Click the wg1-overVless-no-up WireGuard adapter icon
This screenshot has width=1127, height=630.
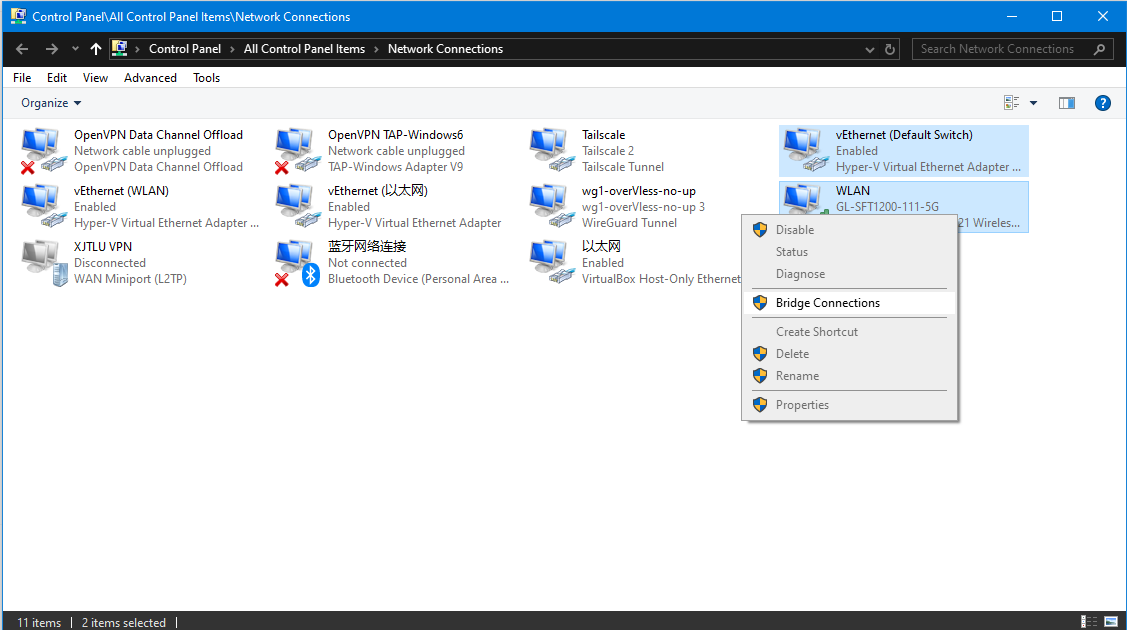pyautogui.click(x=551, y=206)
